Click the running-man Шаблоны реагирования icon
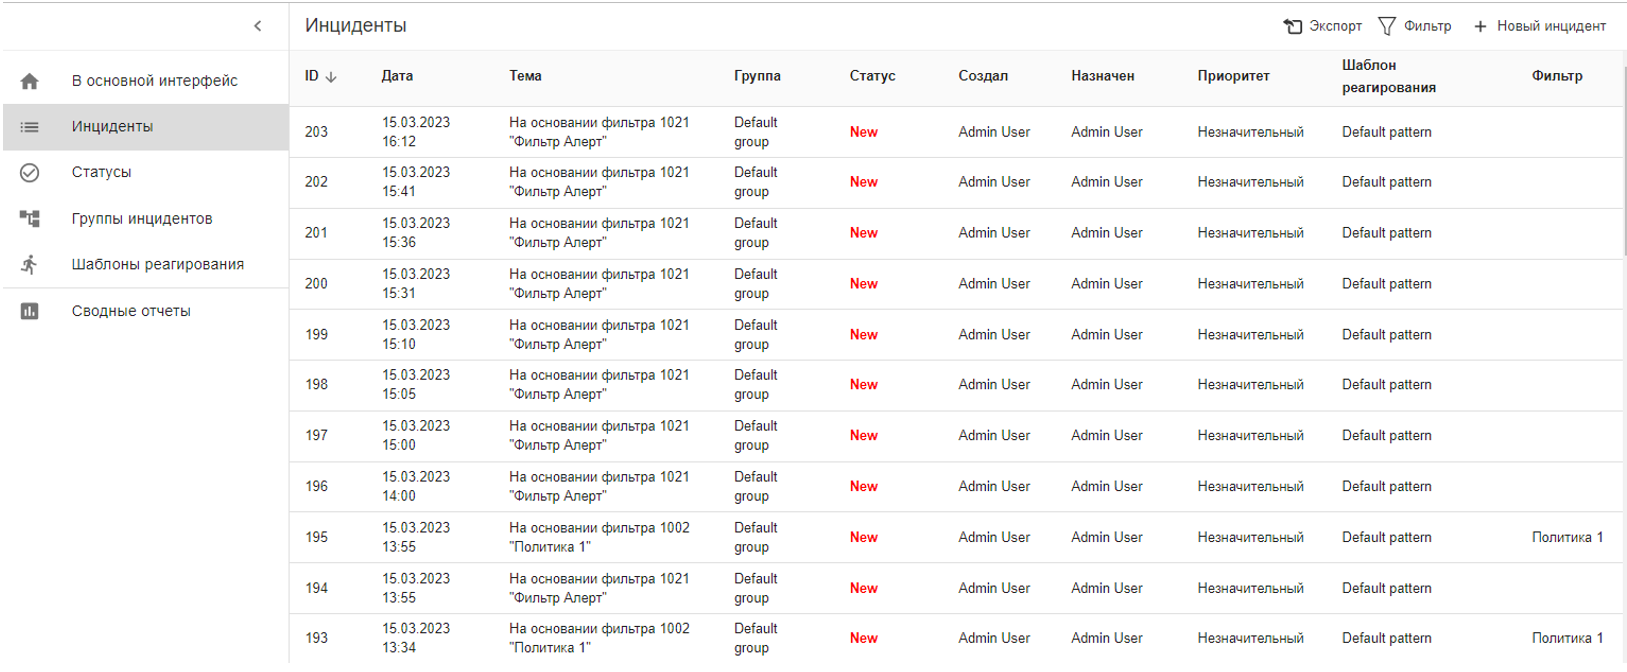Image resolution: width=1627 pixels, height=672 pixels. tap(30, 265)
